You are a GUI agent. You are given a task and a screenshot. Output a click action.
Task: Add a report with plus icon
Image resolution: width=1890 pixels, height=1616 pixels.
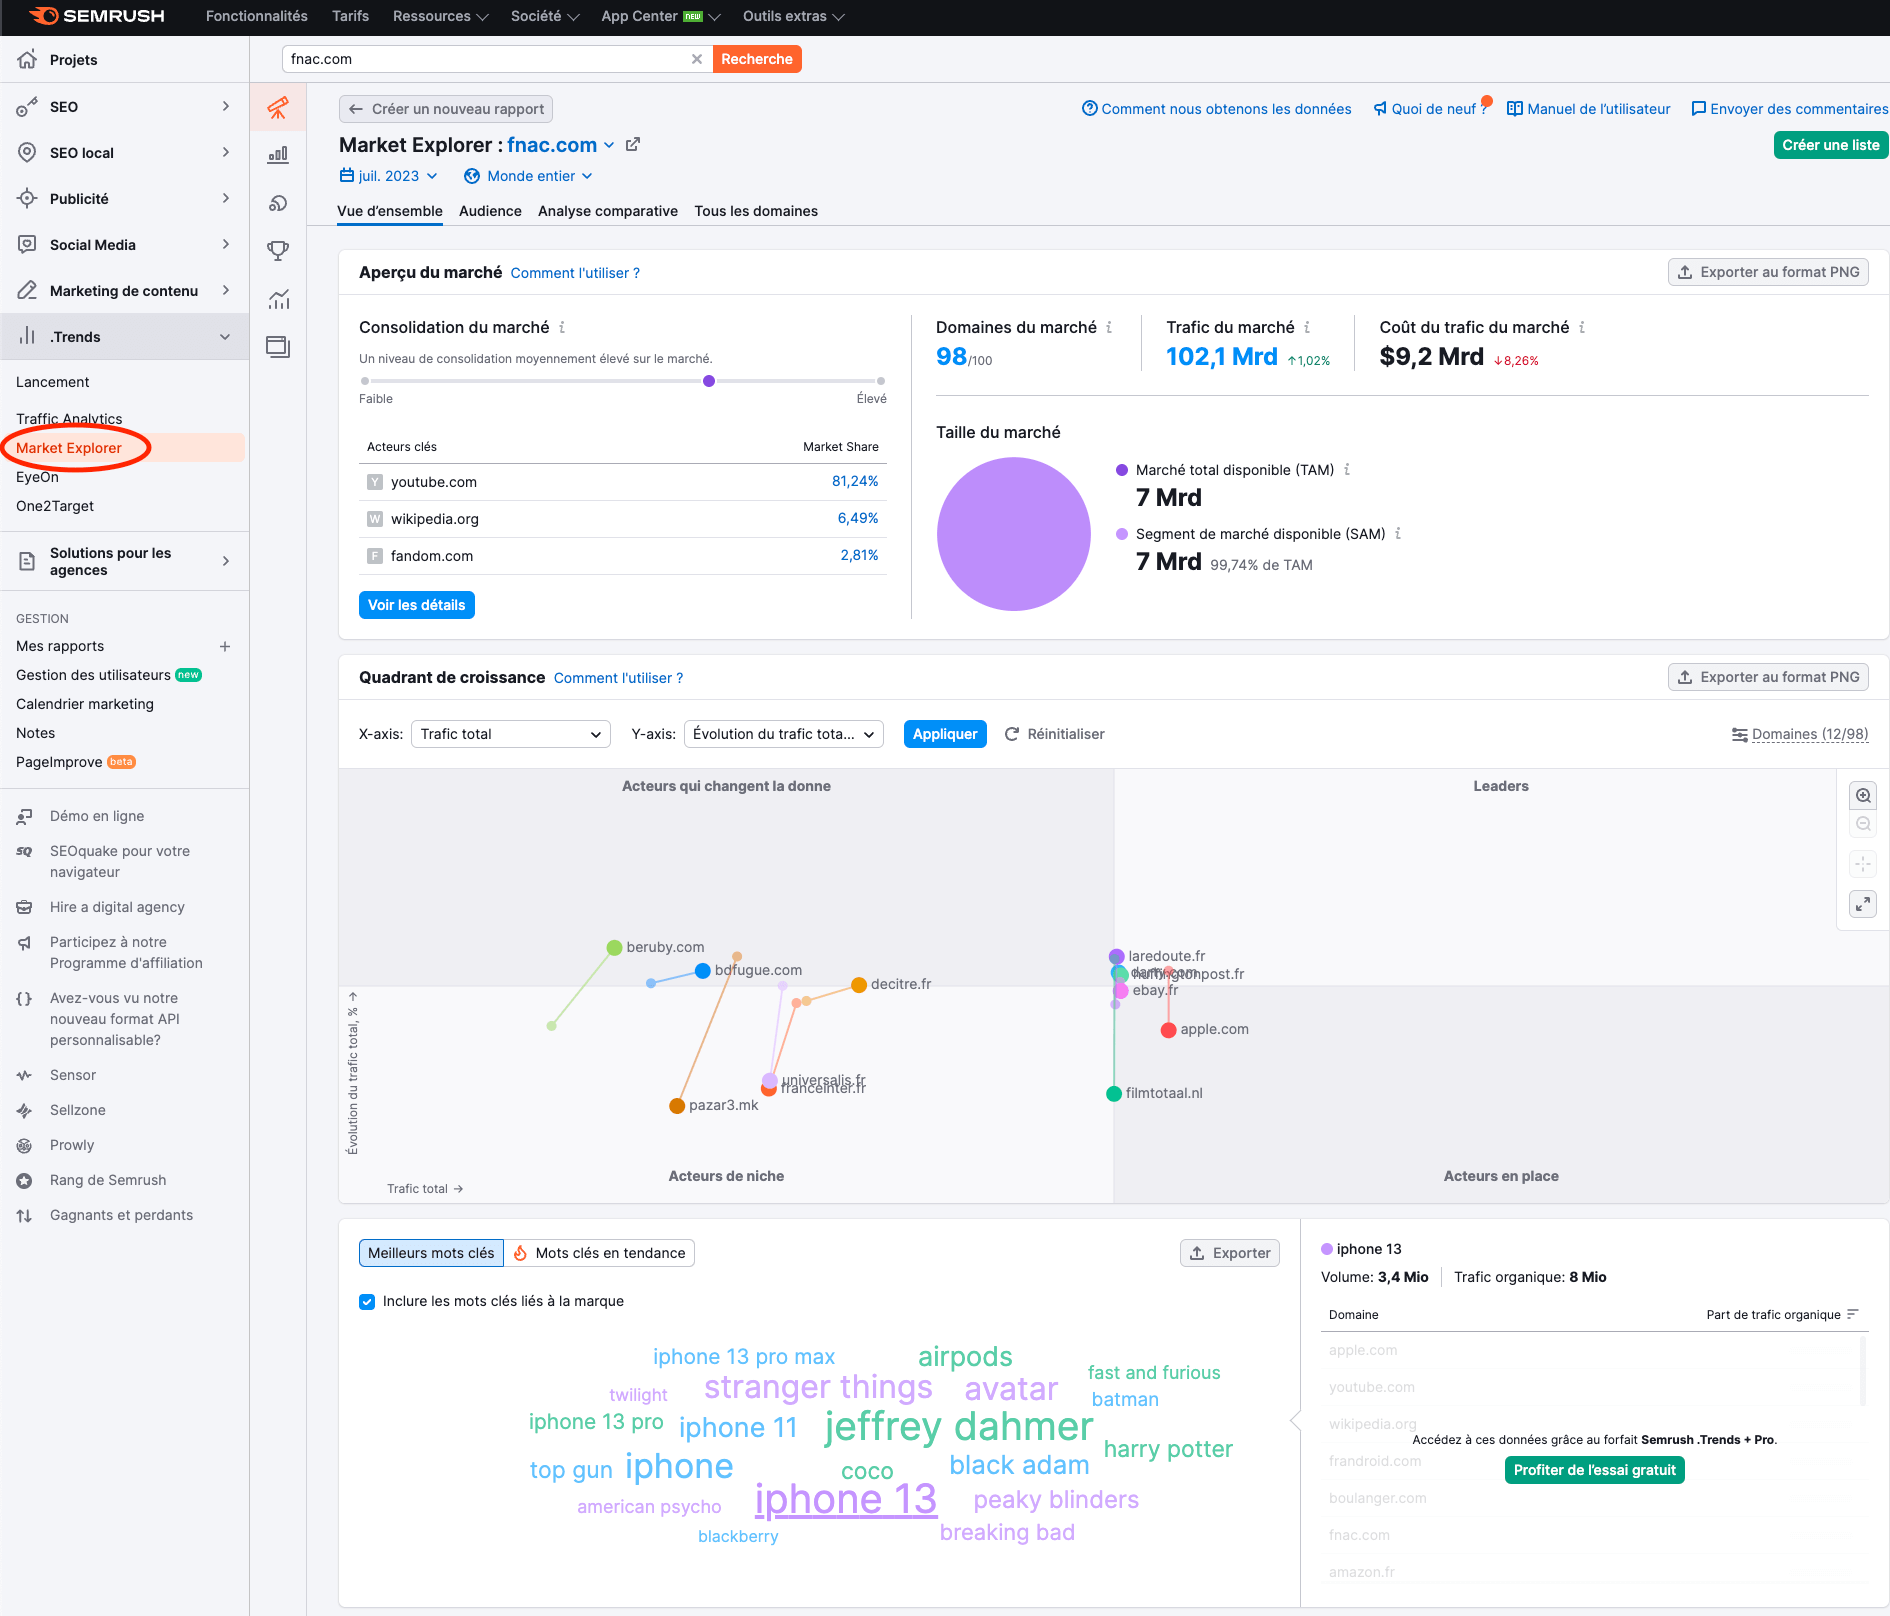click(225, 646)
